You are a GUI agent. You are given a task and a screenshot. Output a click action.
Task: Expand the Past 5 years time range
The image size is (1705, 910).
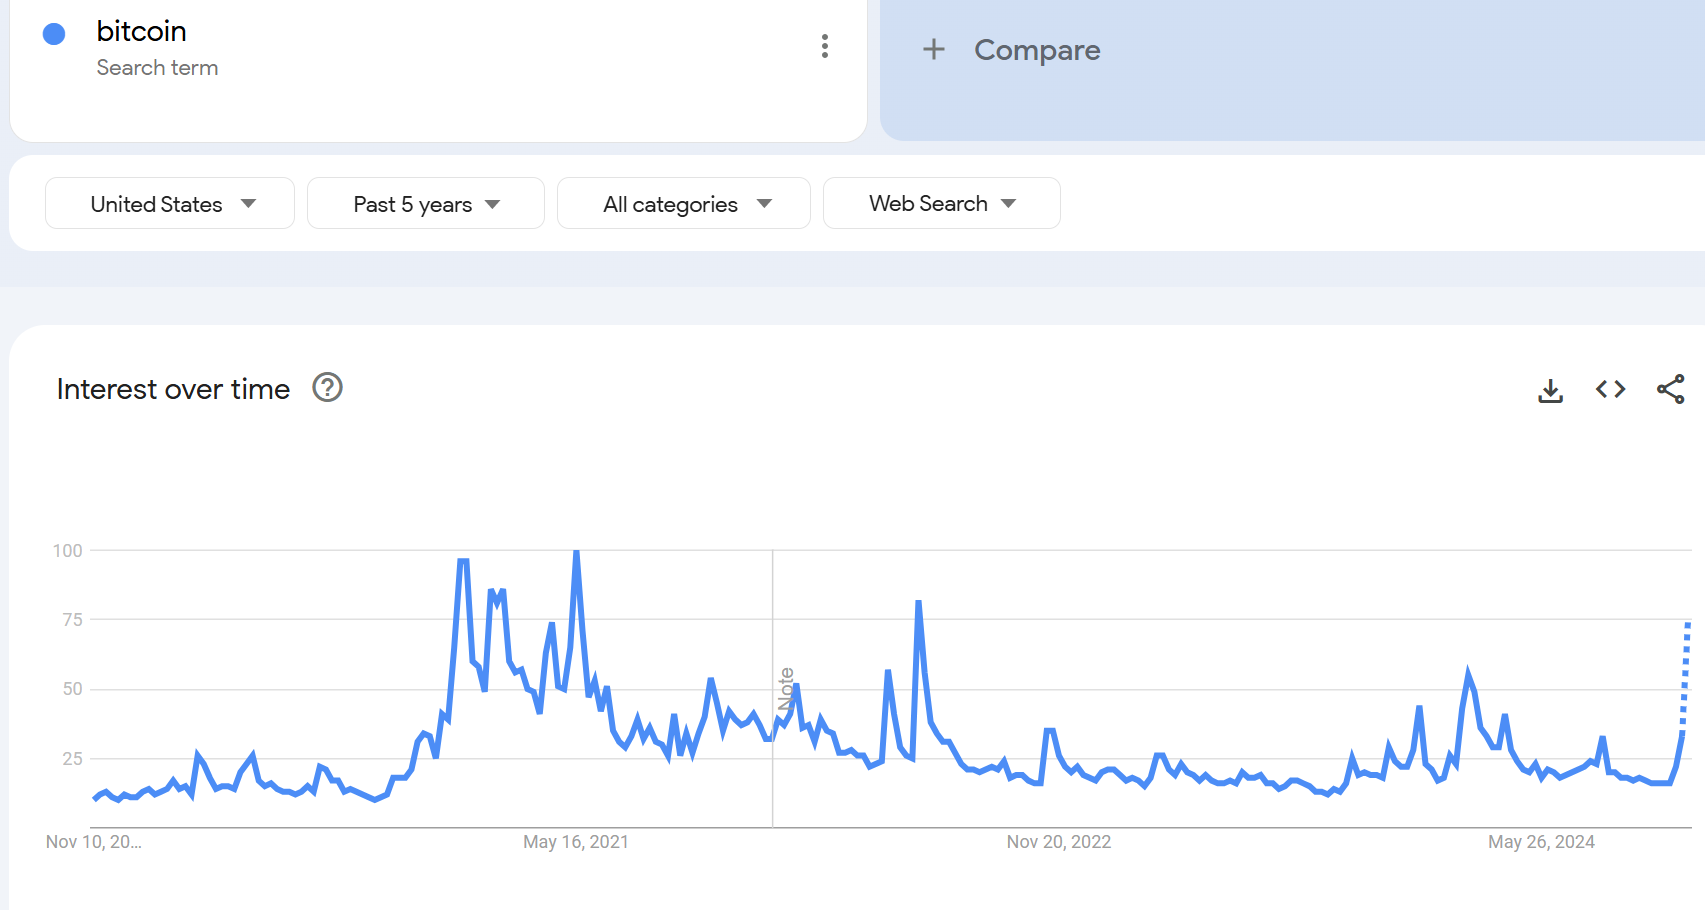(x=425, y=204)
